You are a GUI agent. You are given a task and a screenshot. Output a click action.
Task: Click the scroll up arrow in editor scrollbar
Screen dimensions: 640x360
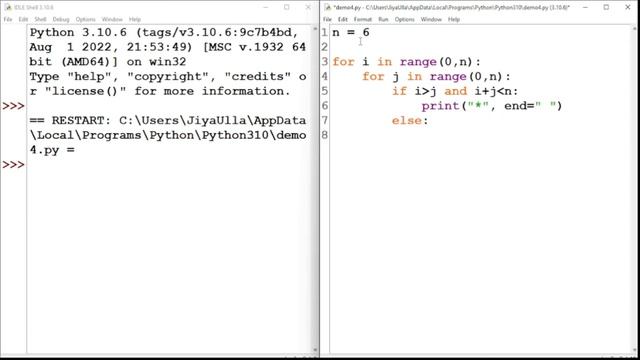[x=635, y=29]
